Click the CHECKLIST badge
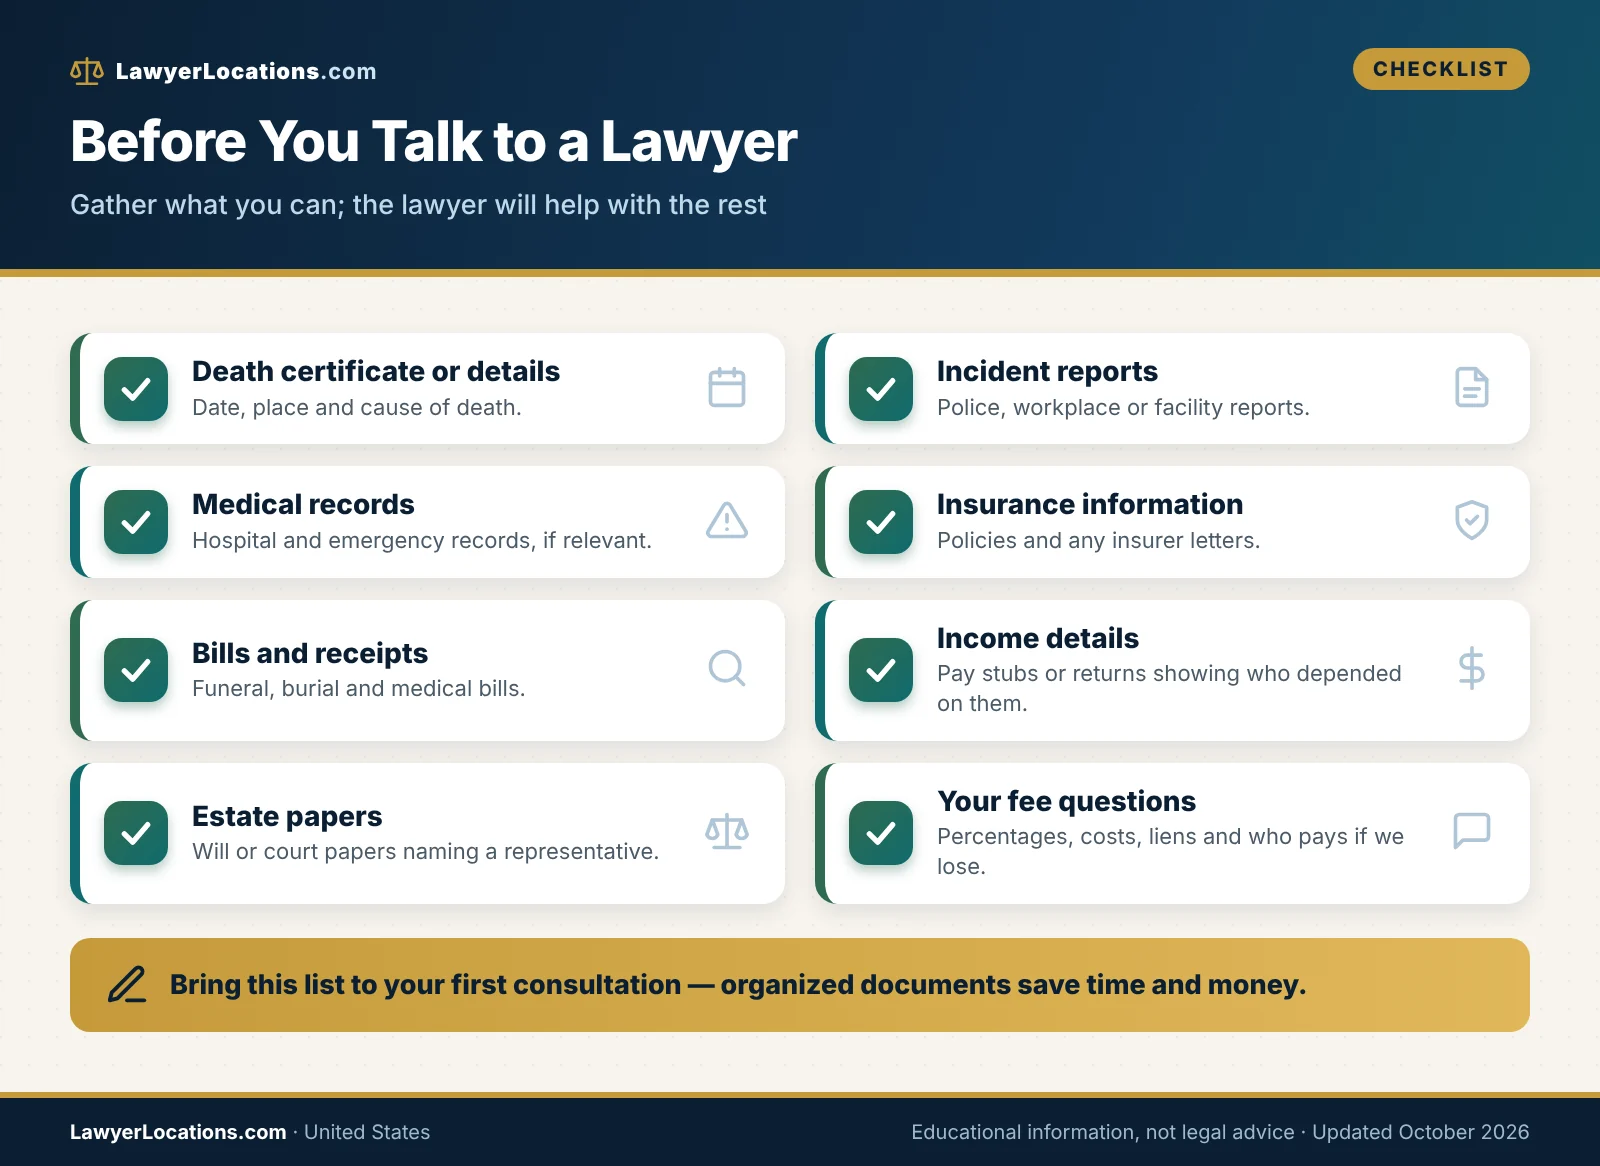 1441,69
